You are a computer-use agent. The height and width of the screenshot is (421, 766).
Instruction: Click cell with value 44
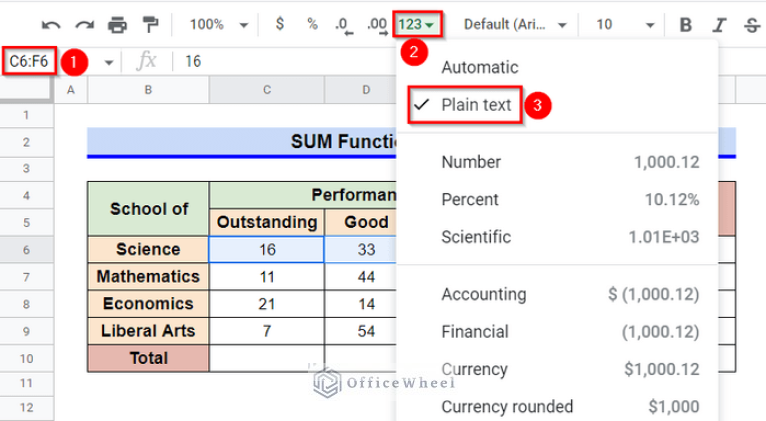point(362,277)
